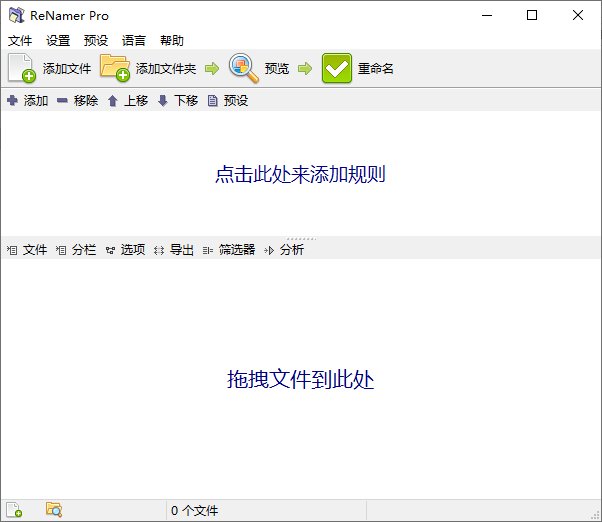Click the rules preset document icon
Screen dimensions: 602x522
pyautogui.click(x=212, y=101)
